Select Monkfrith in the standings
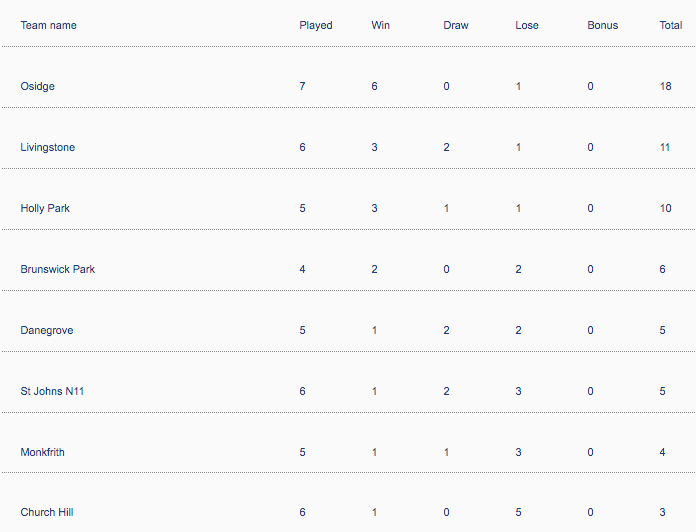Image resolution: width=696 pixels, height=532 pixels. (42, 452)
